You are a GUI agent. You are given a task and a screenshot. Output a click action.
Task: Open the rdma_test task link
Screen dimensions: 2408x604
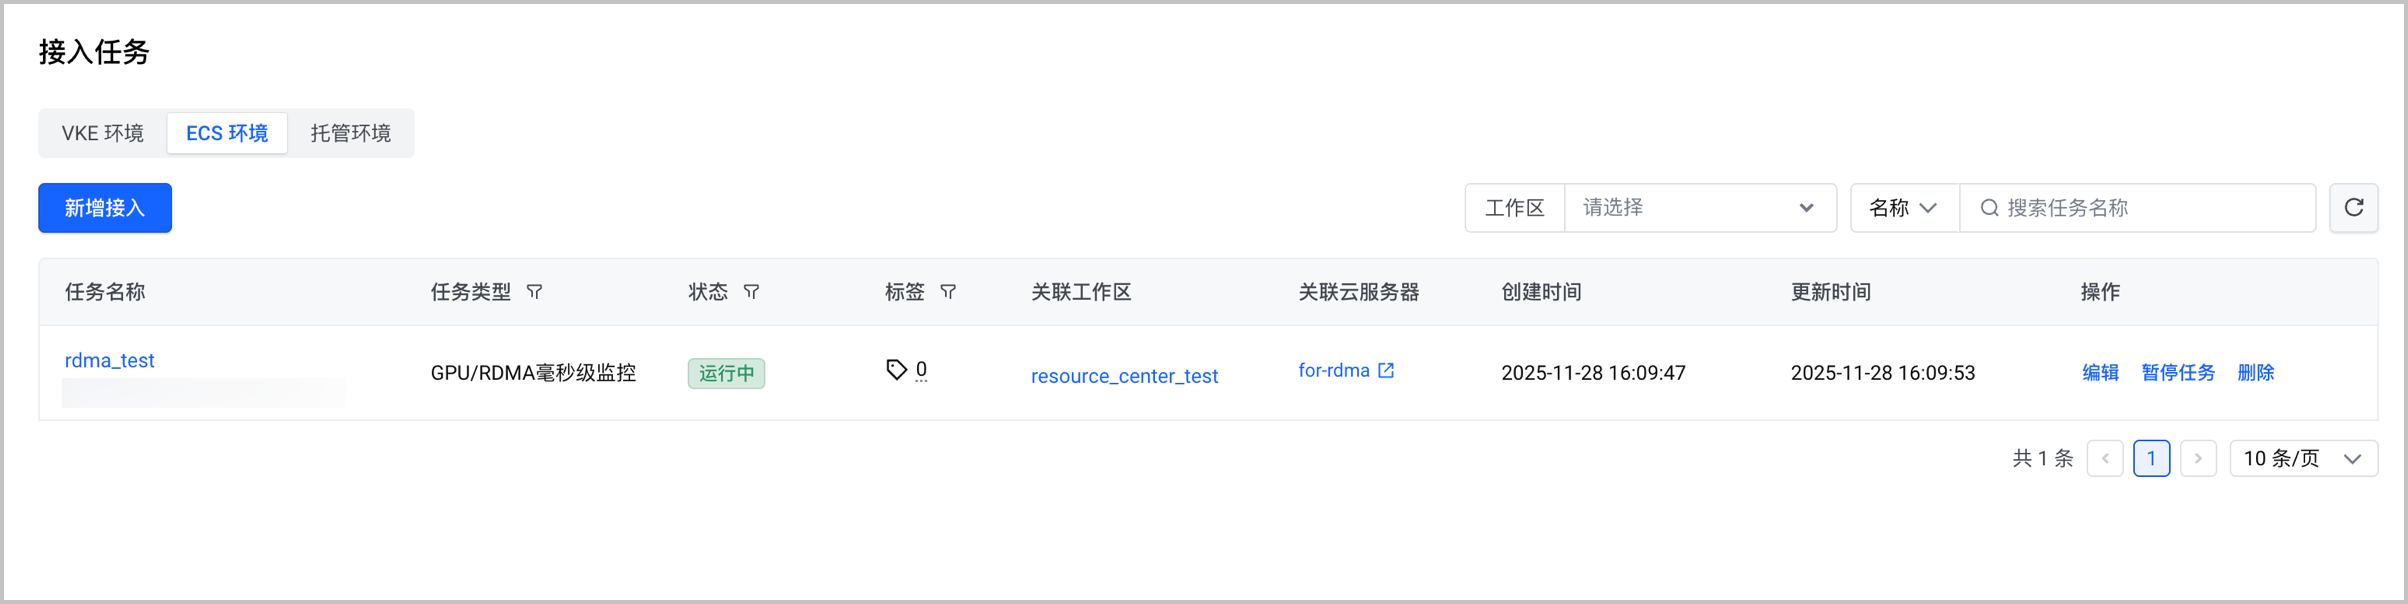tap(110, 360)
